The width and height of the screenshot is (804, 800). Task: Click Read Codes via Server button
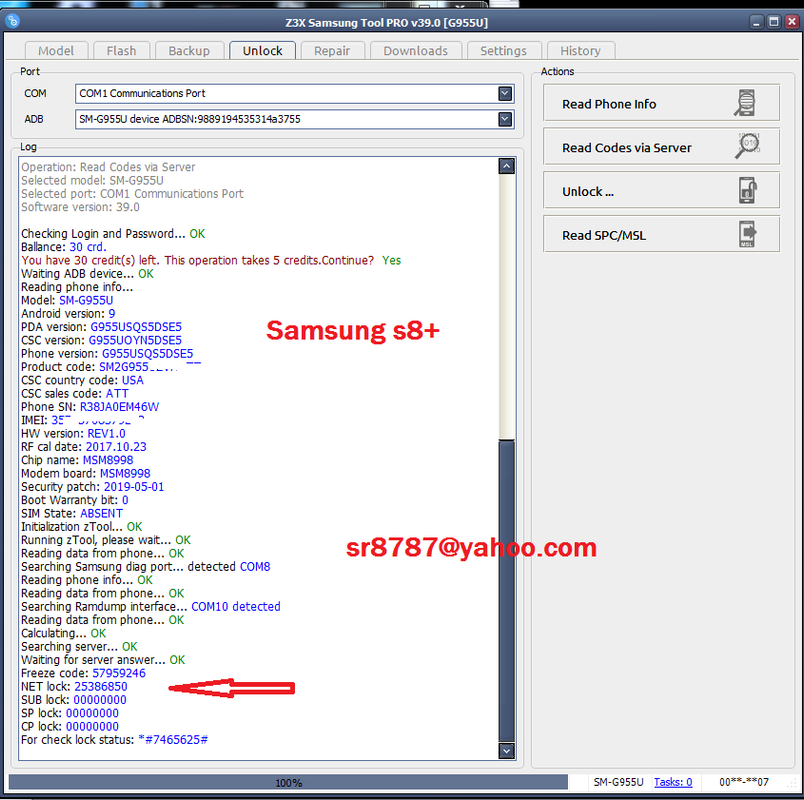point(661,148)
